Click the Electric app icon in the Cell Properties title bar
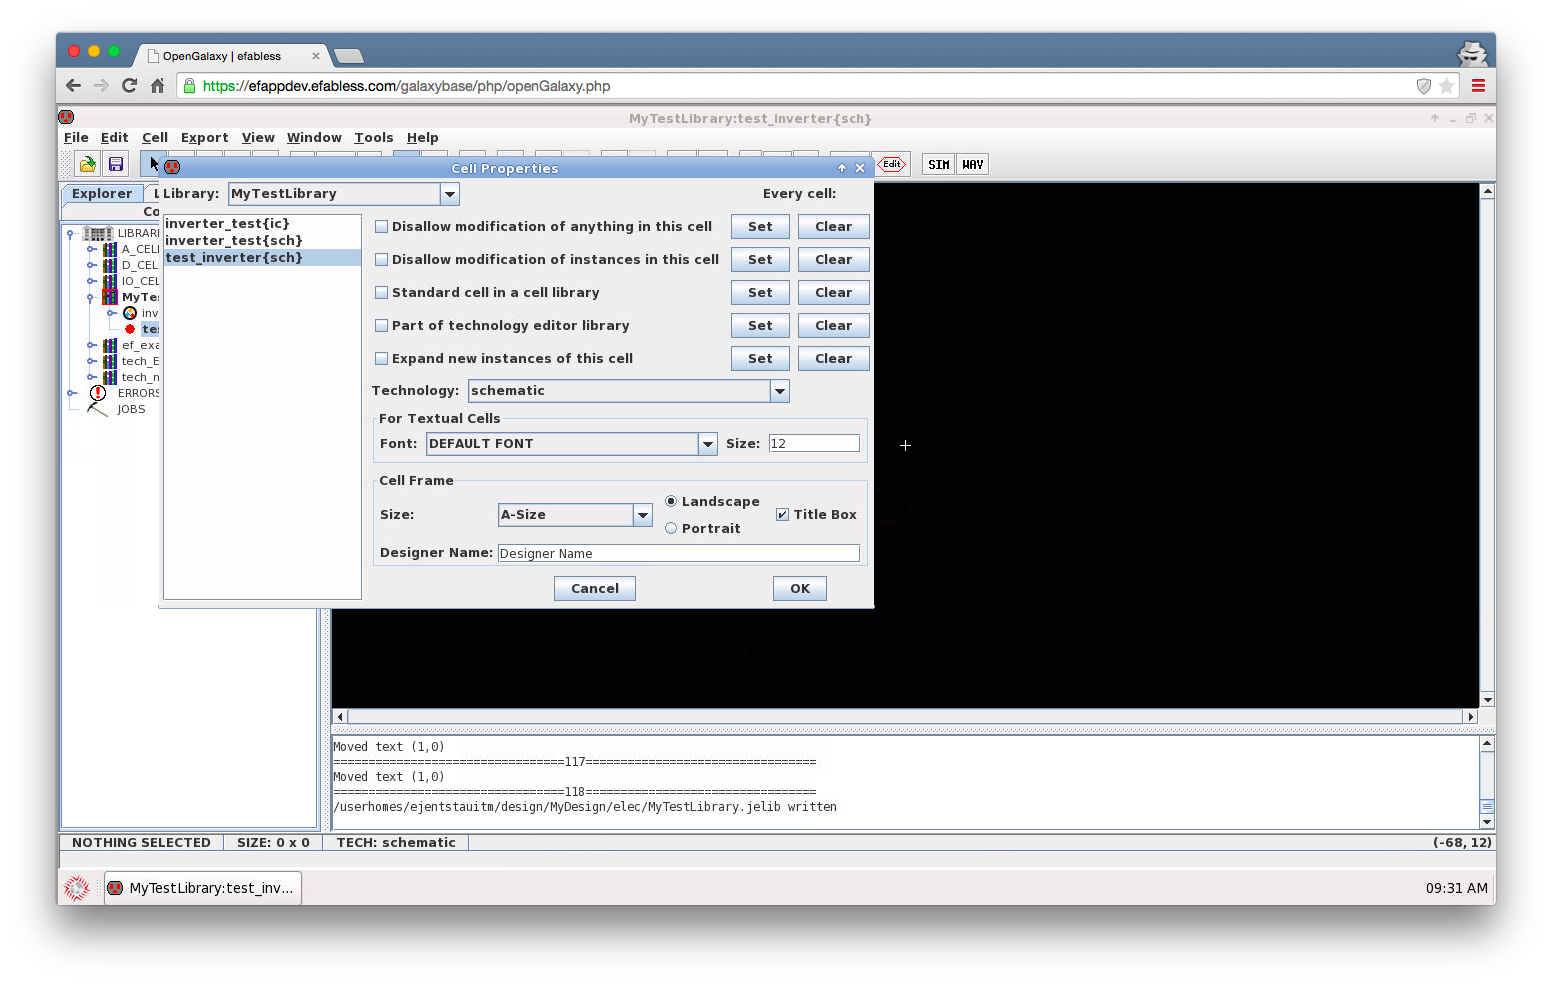 172,167
